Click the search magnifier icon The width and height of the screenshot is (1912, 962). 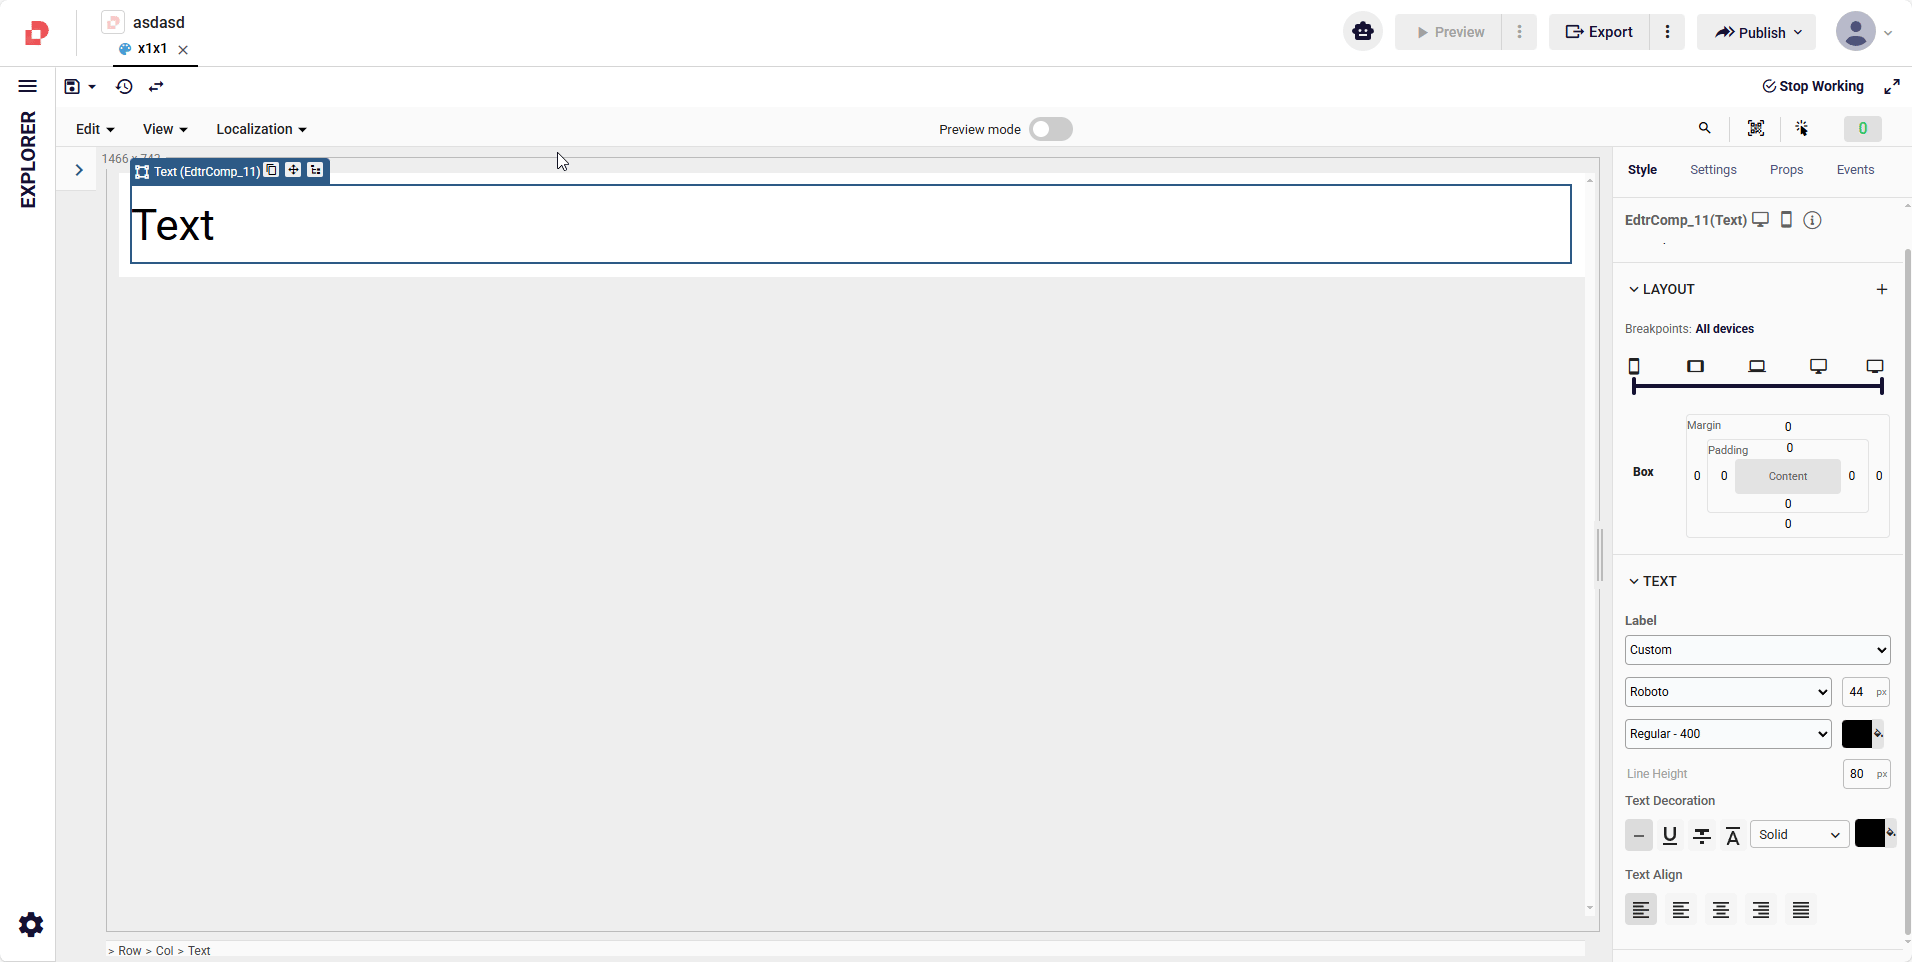point(1704,128)
